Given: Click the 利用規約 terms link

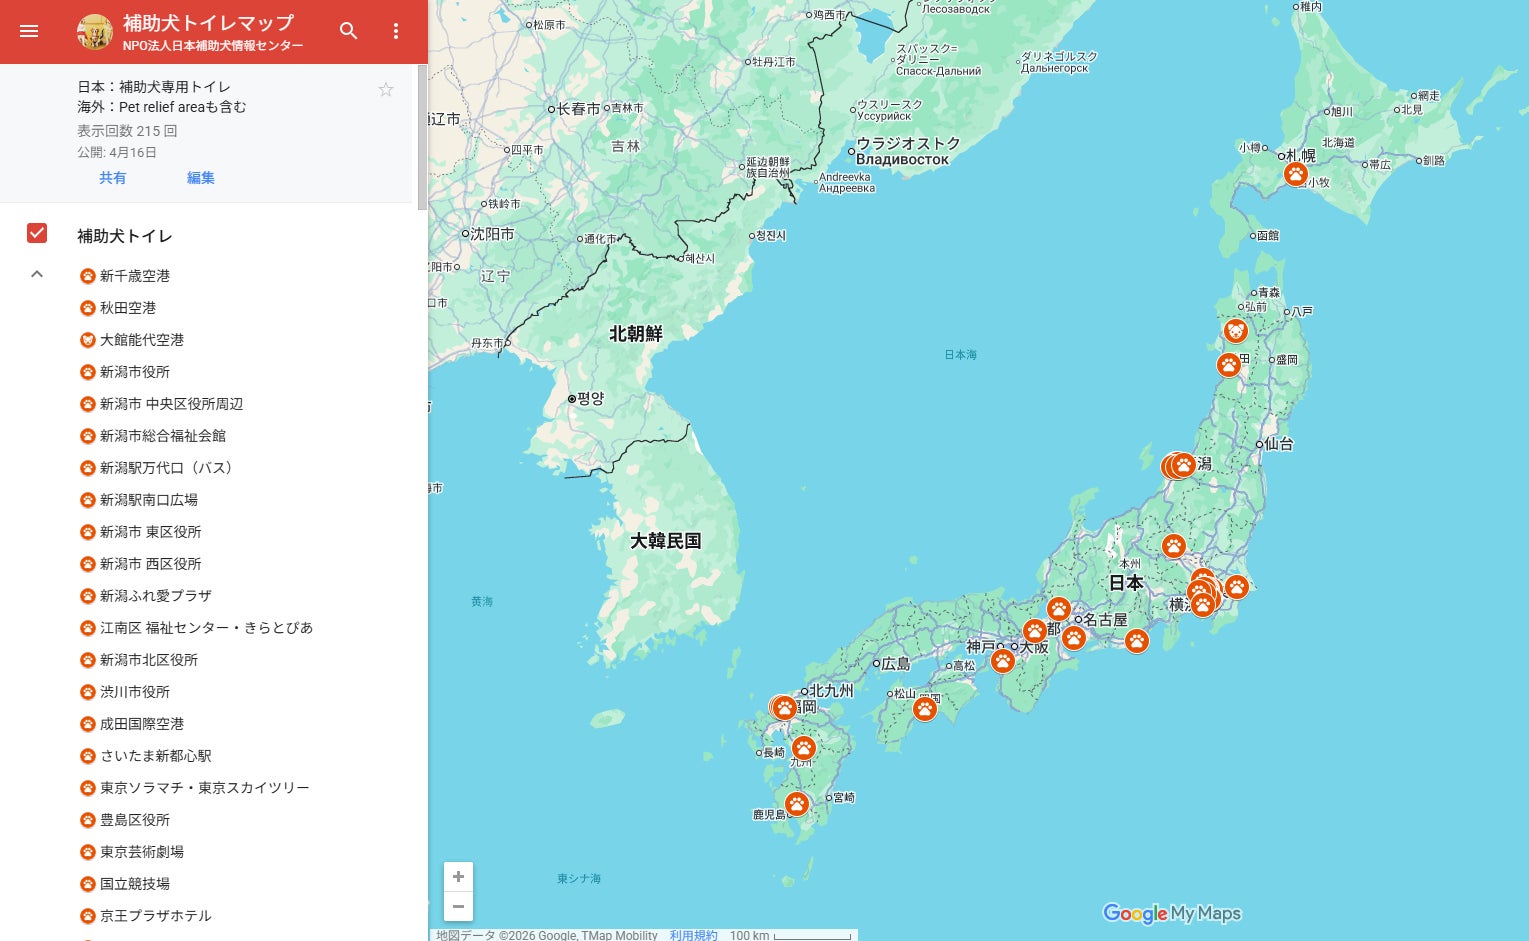Looking at the screenshot, I should [x=693, y=935].
